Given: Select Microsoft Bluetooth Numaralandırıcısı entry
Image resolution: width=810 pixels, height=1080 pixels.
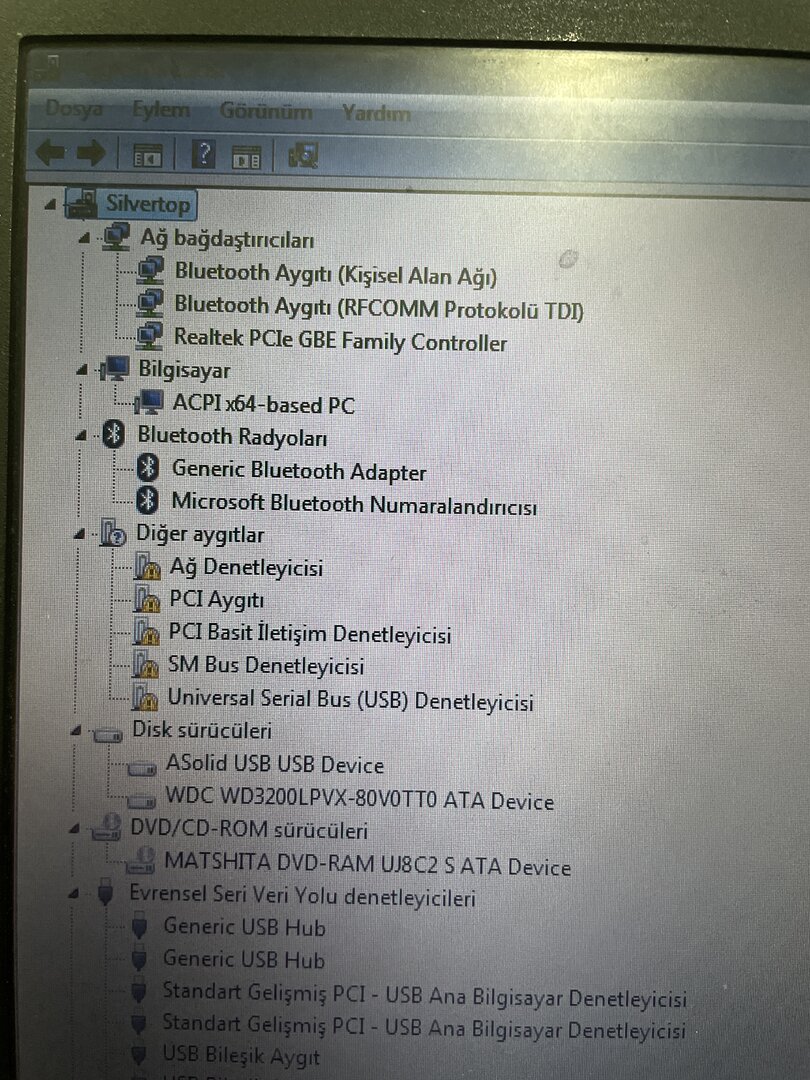Looking at the screenshot, I should (354, 503).
